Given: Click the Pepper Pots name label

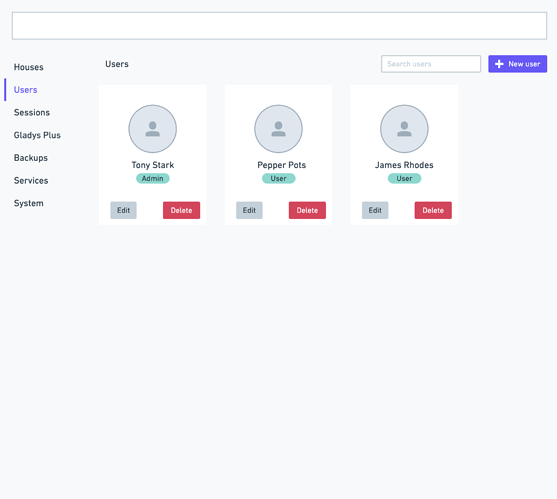Looking at the screenshot, I should pos(281,165).
